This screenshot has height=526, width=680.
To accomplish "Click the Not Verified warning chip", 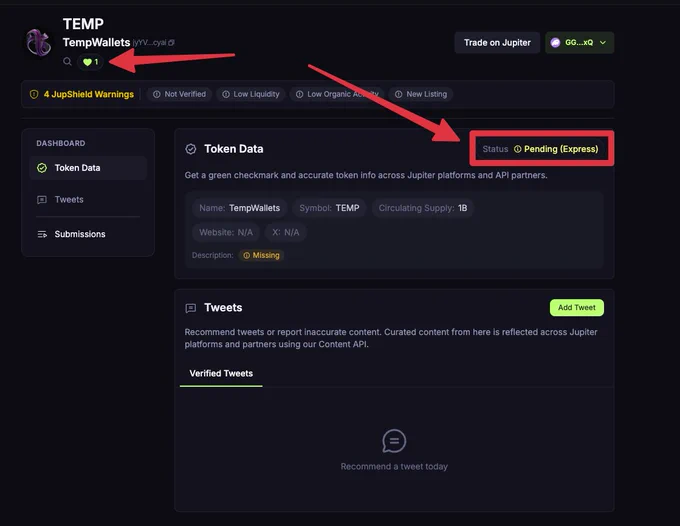I will (180, 94).
